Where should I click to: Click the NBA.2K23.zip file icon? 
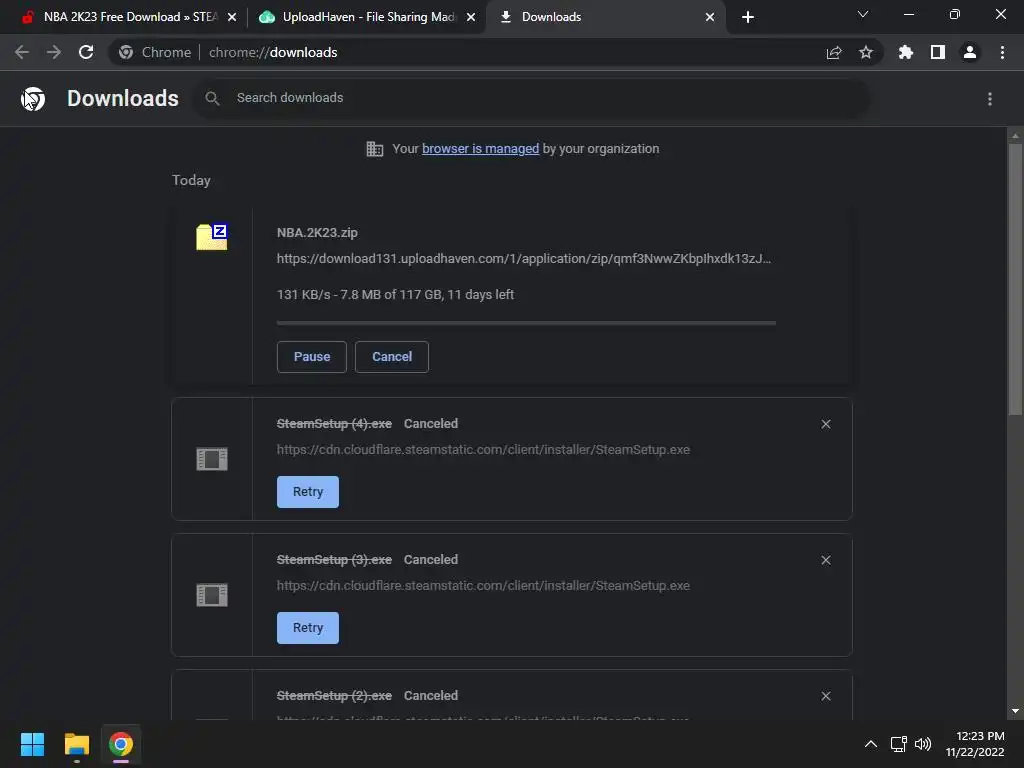212,236
